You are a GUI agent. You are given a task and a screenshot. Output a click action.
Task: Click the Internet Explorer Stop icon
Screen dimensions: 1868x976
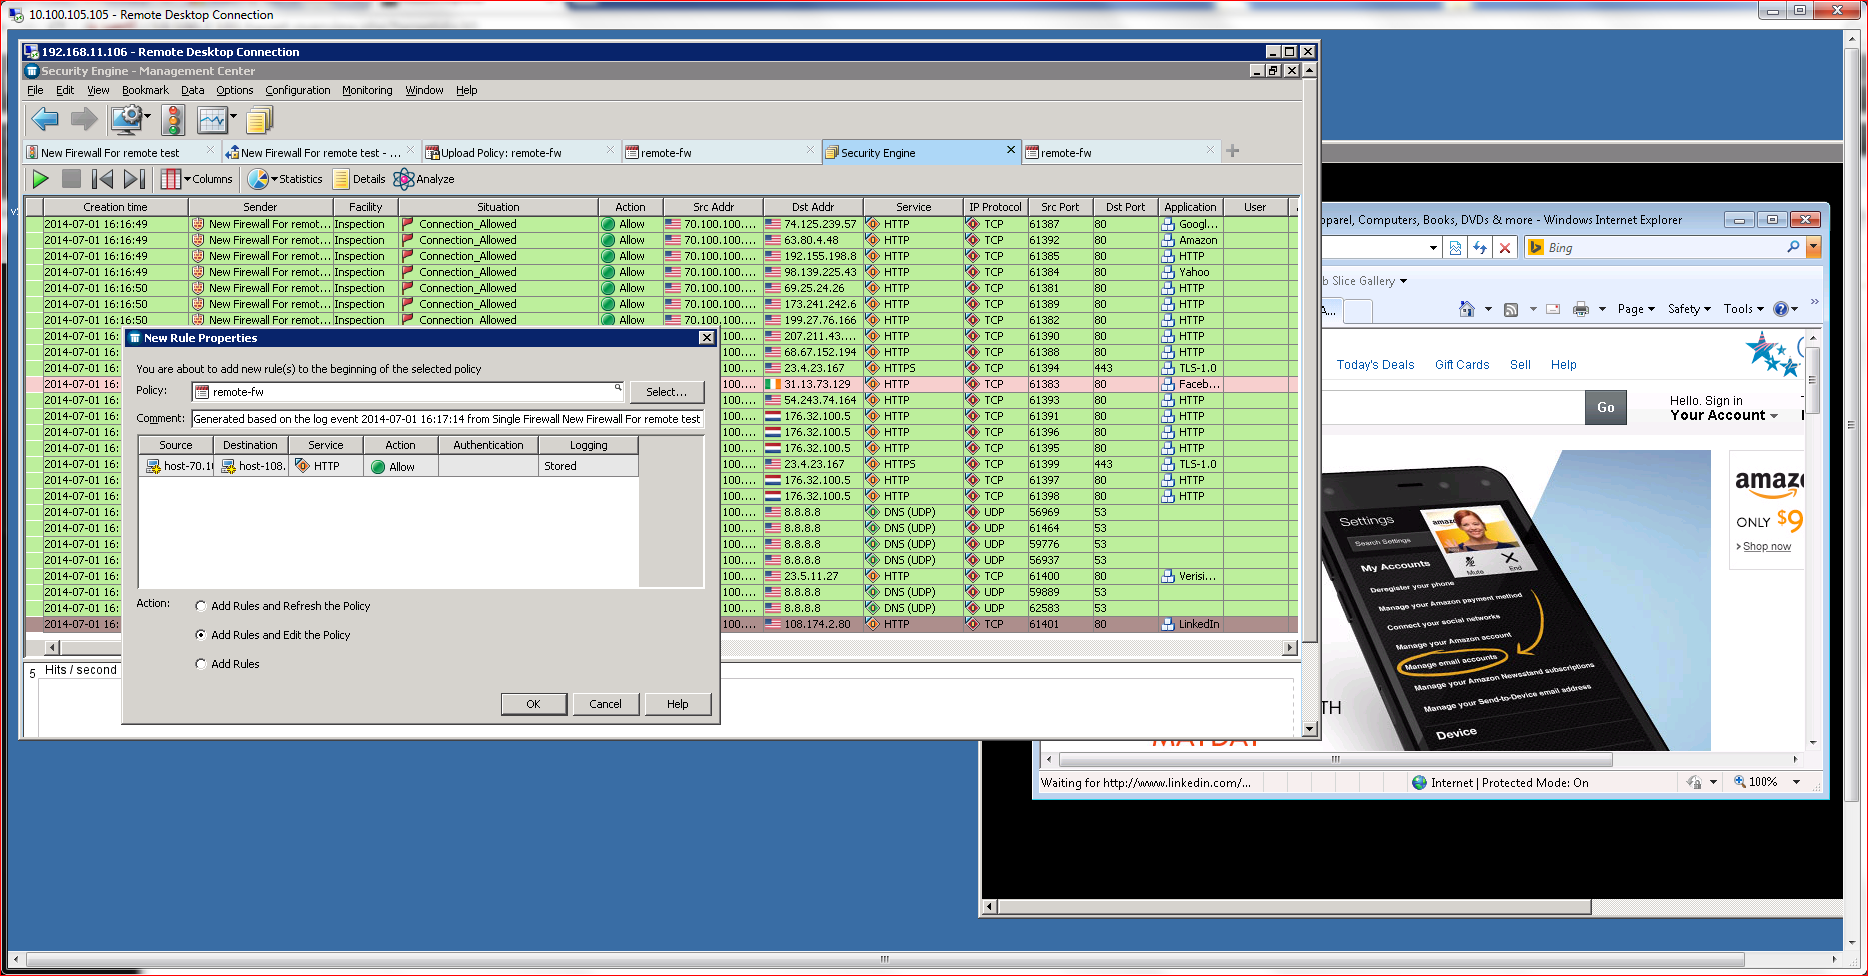(1505, 247)
